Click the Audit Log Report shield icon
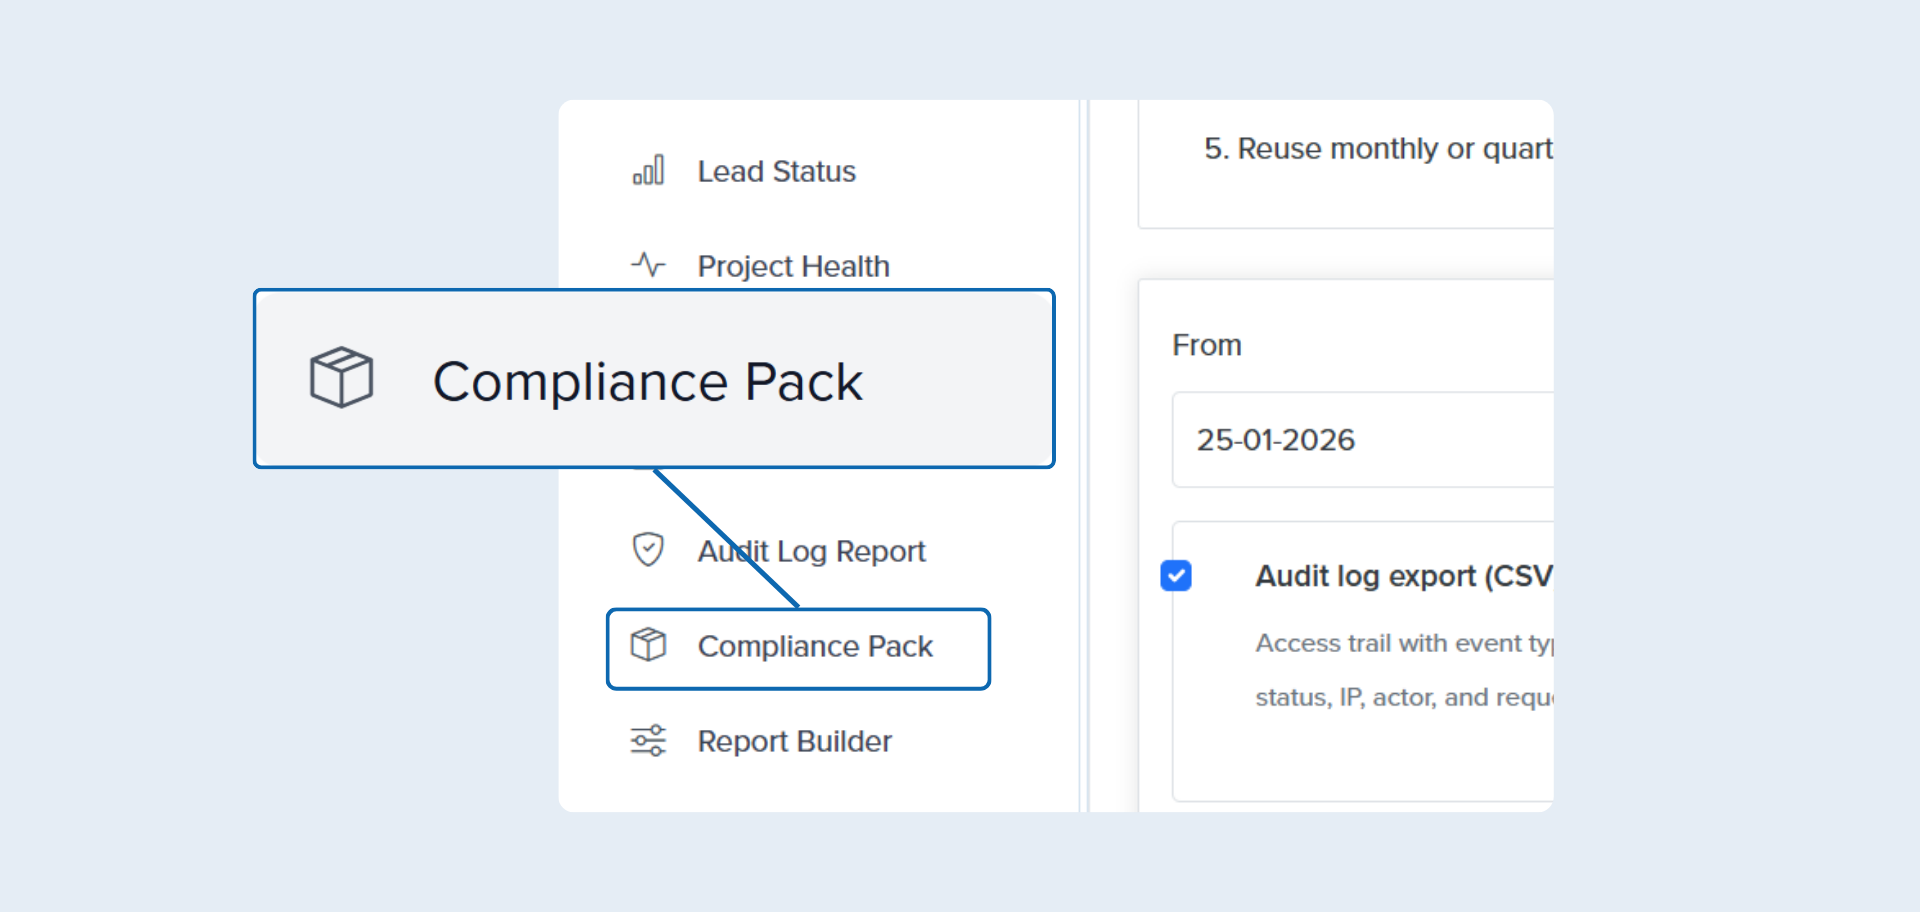 [x=648, y=549]
